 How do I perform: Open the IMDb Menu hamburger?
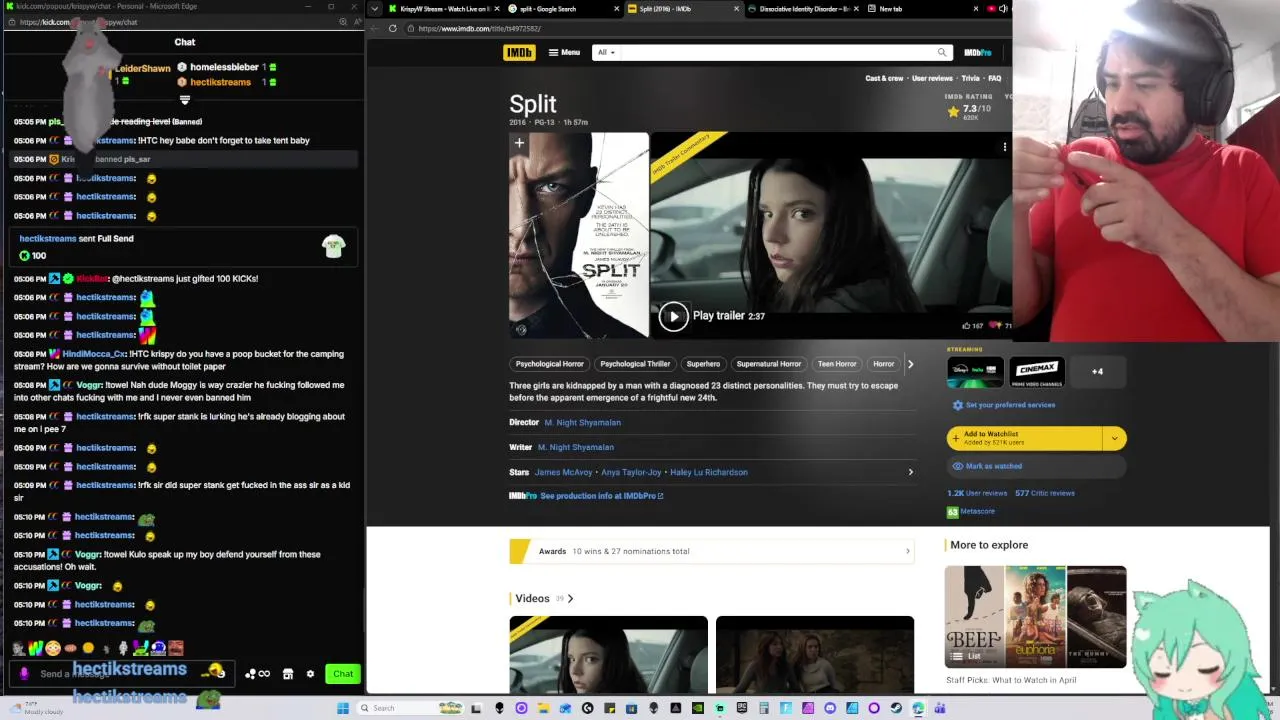(x=564, y=52)
